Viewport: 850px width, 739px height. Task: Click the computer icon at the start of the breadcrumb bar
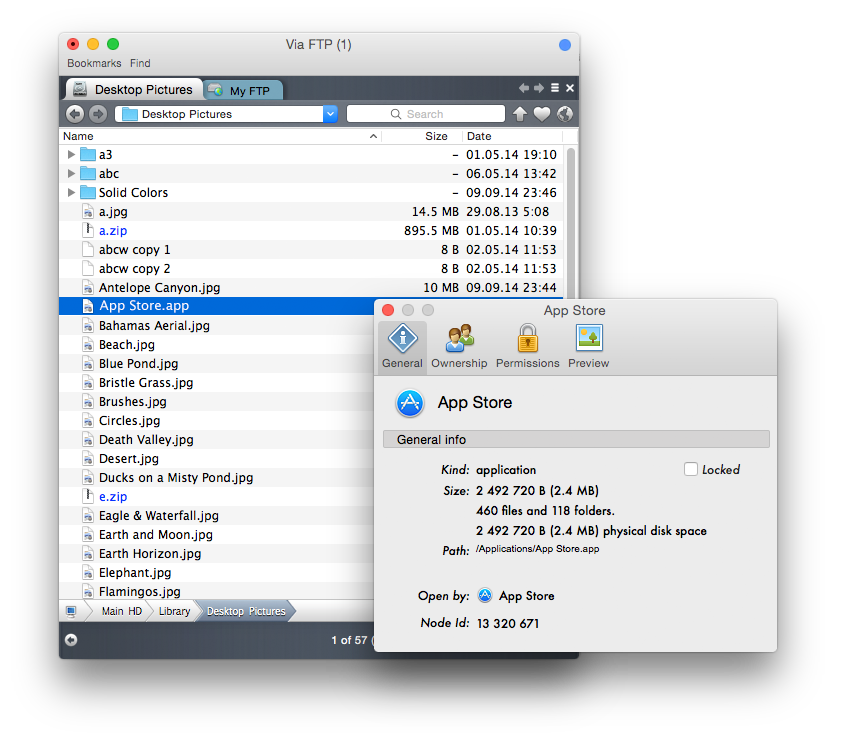[70, 610]
